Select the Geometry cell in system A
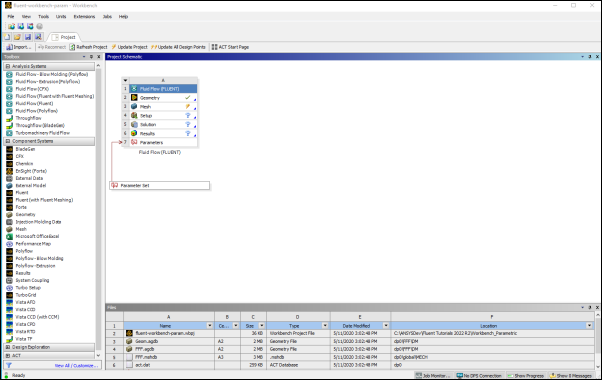Viewport: 602px width, 380px height. point(164,98)
